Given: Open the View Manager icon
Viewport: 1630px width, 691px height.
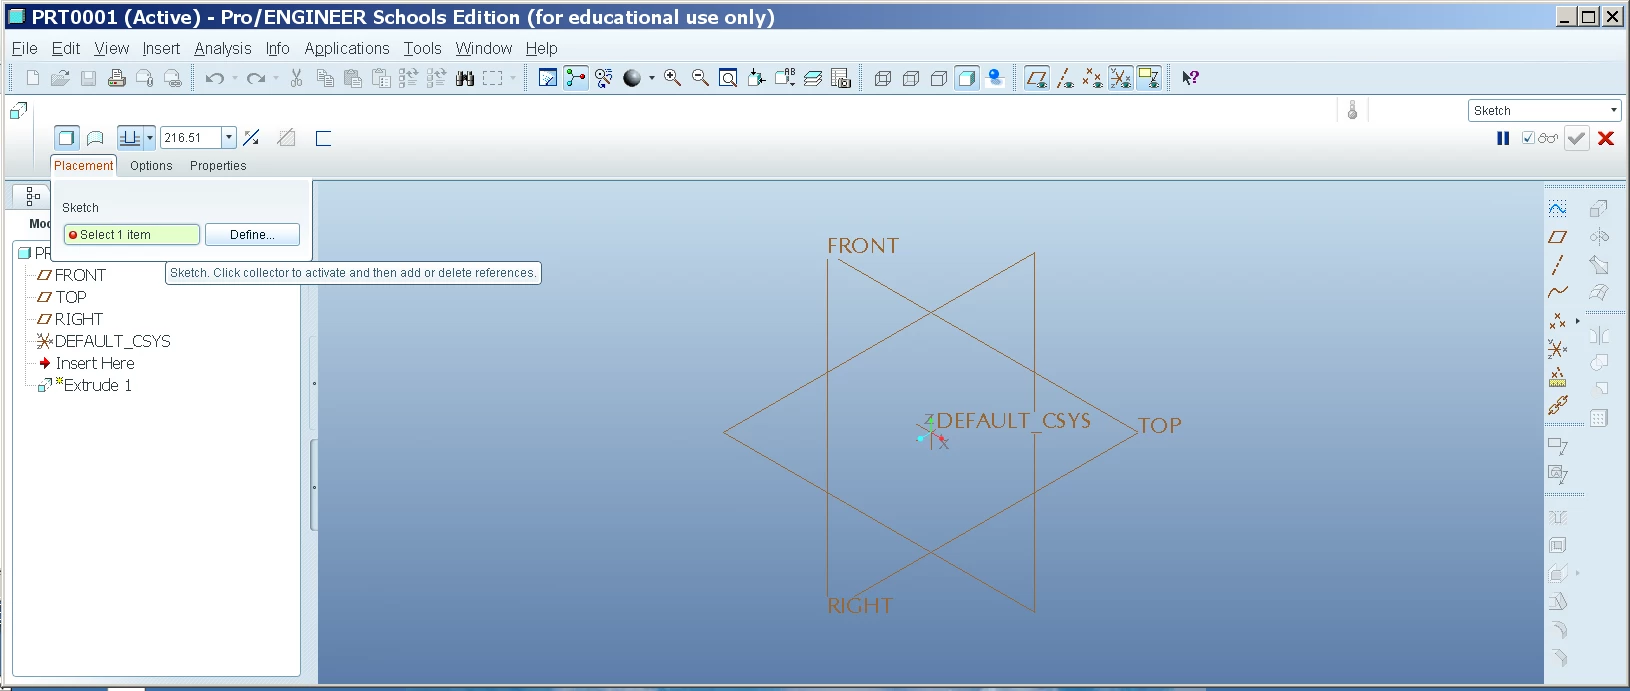Looking at the screenshot, I should pos(841,78).
